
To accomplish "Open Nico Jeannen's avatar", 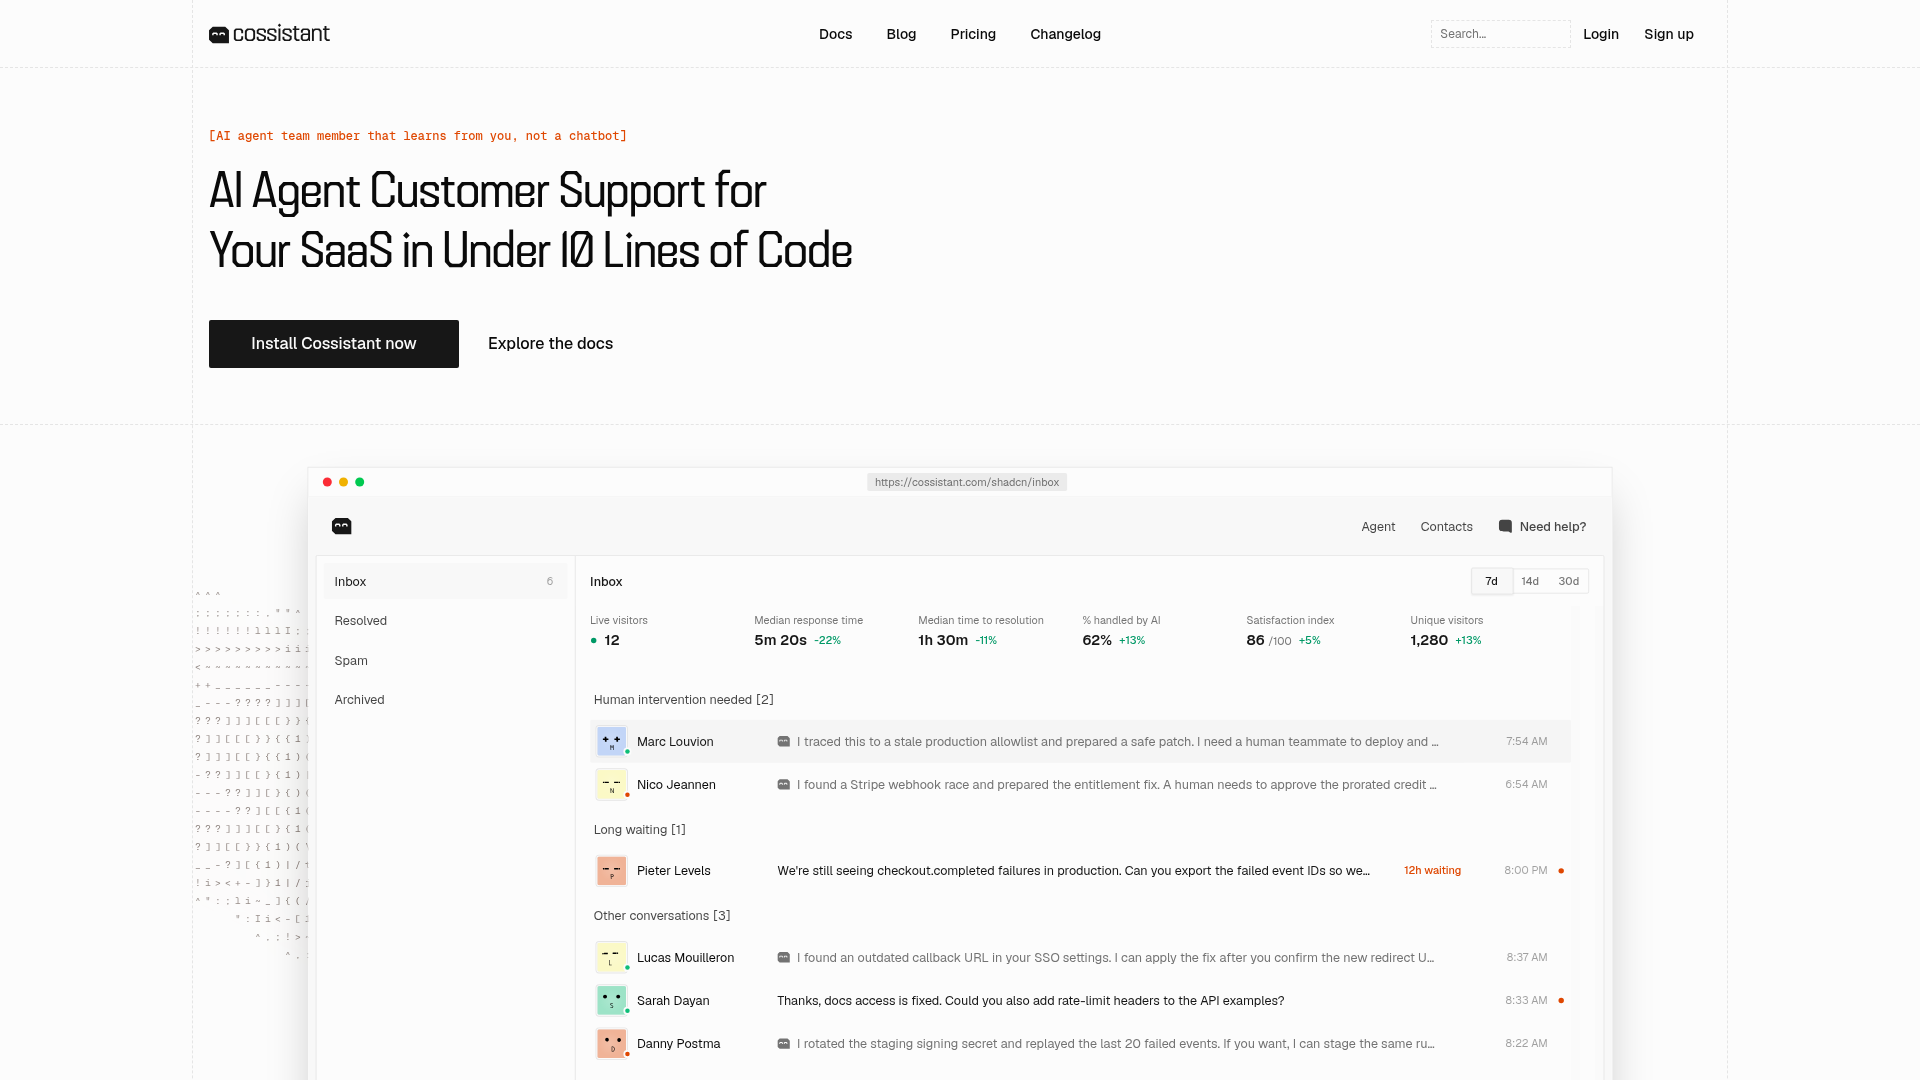I will coord(612,785).
